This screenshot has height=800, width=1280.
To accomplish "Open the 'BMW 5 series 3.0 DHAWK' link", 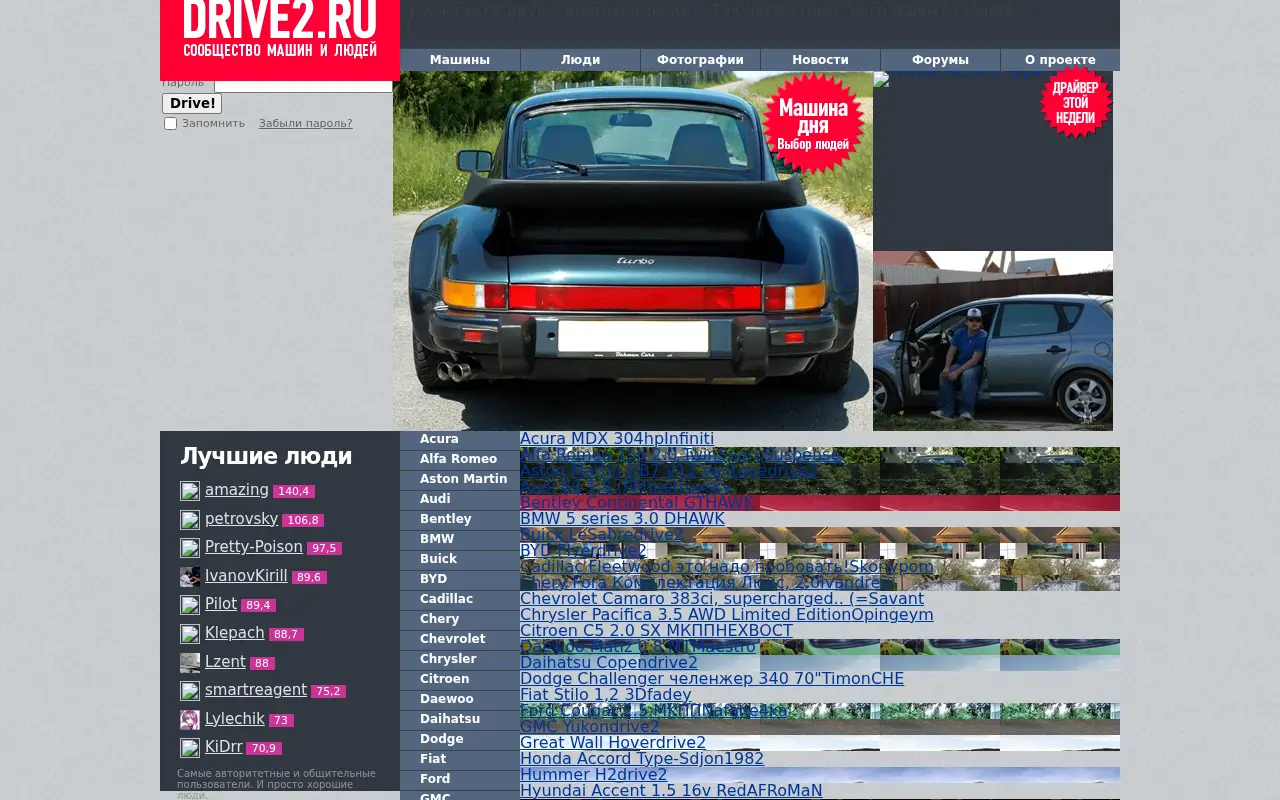I will click(x=622, y=519).
